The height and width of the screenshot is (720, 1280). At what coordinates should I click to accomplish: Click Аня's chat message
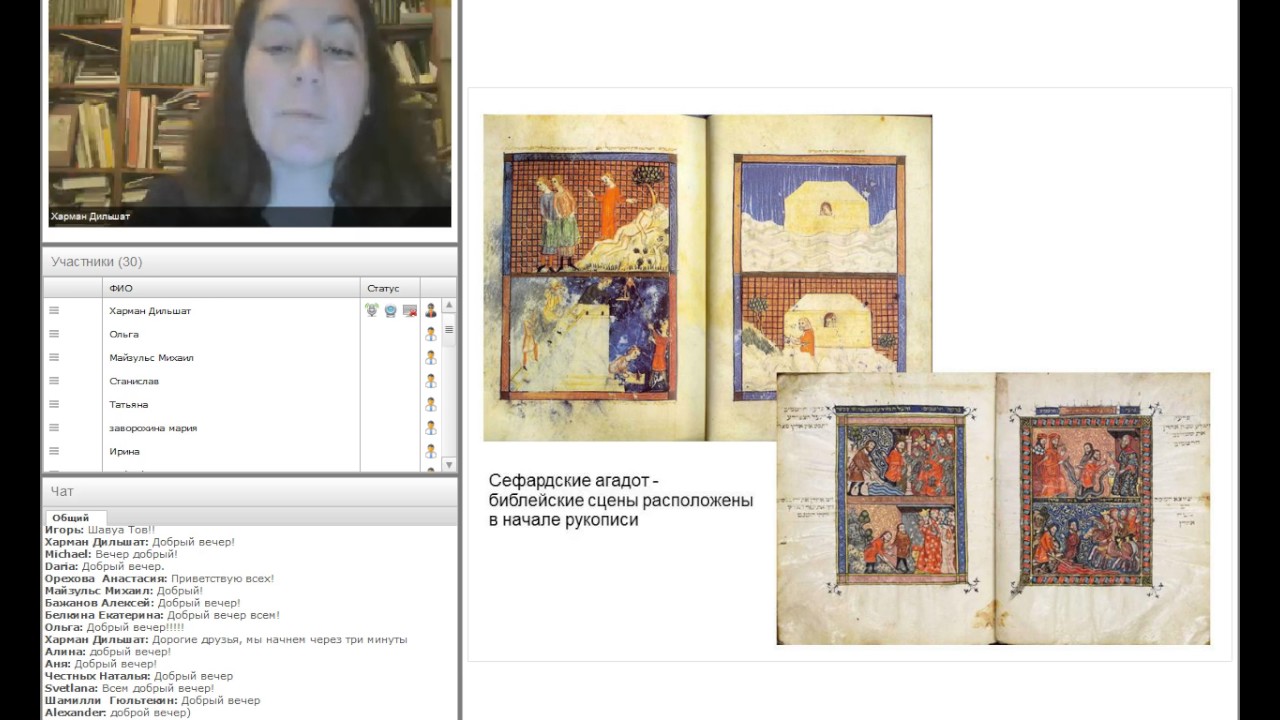click(115, 664)
